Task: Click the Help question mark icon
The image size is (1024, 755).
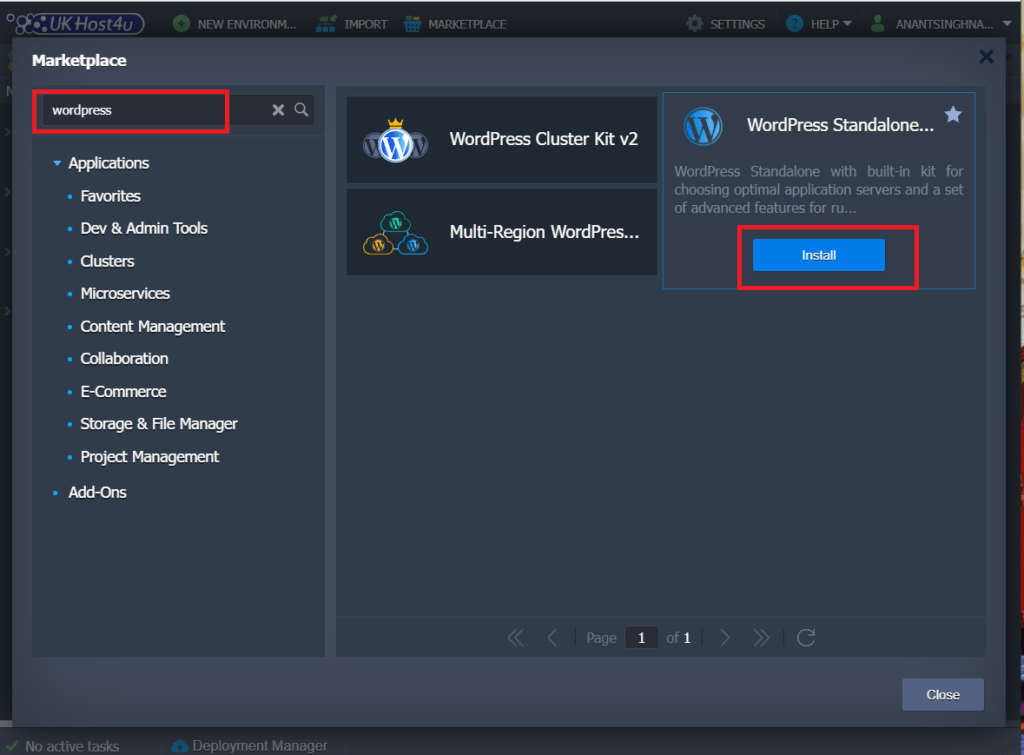Action: pos(794,24)
